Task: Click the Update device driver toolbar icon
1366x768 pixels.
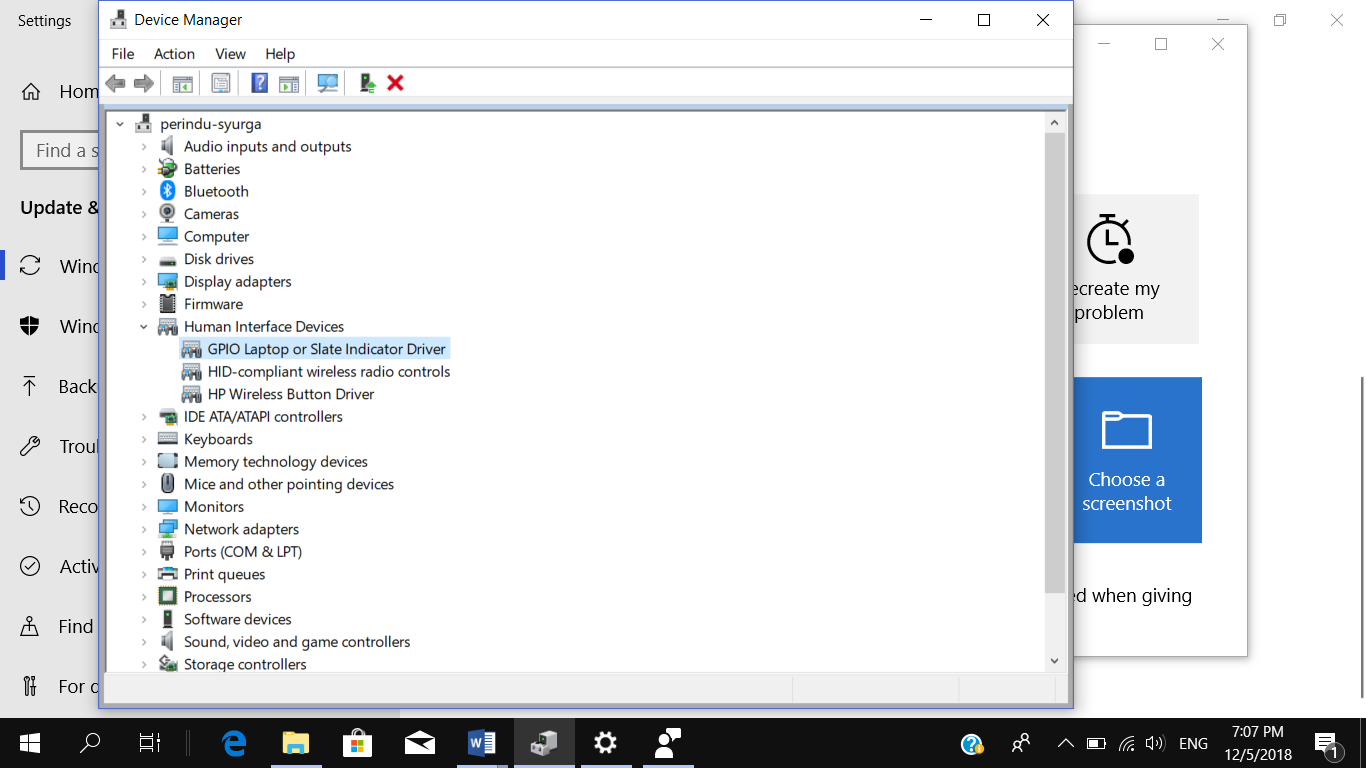Action: [367, 83]
